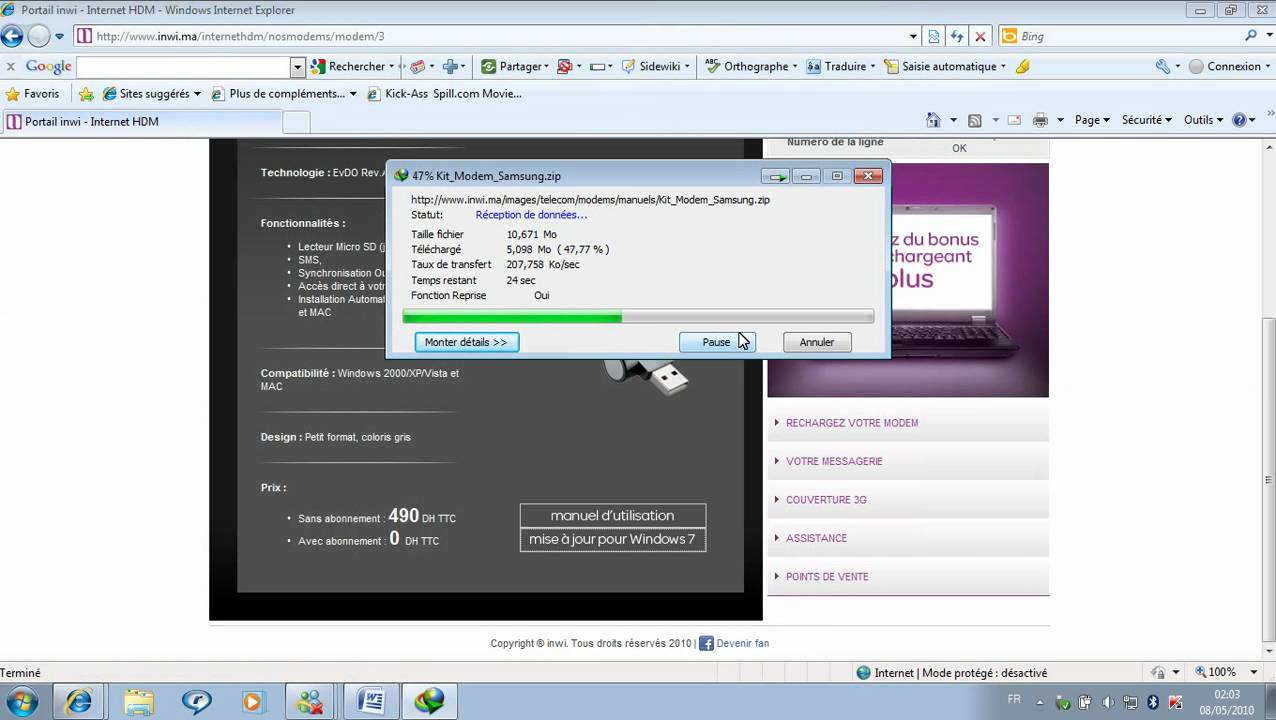
Task: Open Windows Explorer folder on the taskbar
Action: (x=138, y=702)
